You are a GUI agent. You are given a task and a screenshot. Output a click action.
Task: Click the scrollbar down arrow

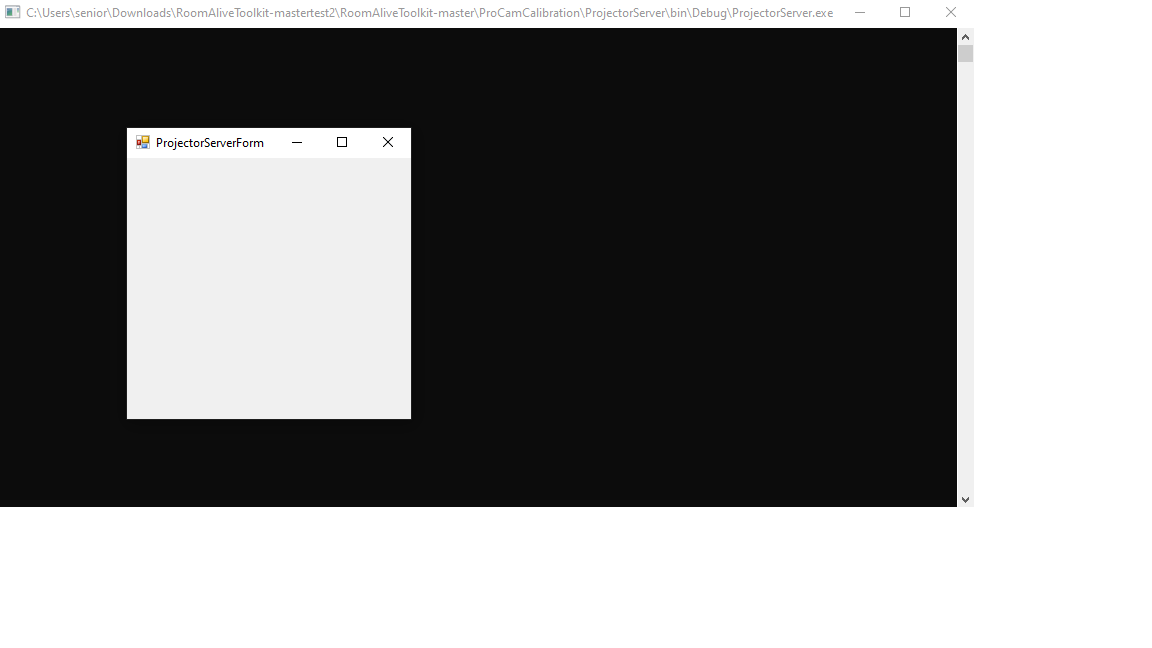pos(965,498)
